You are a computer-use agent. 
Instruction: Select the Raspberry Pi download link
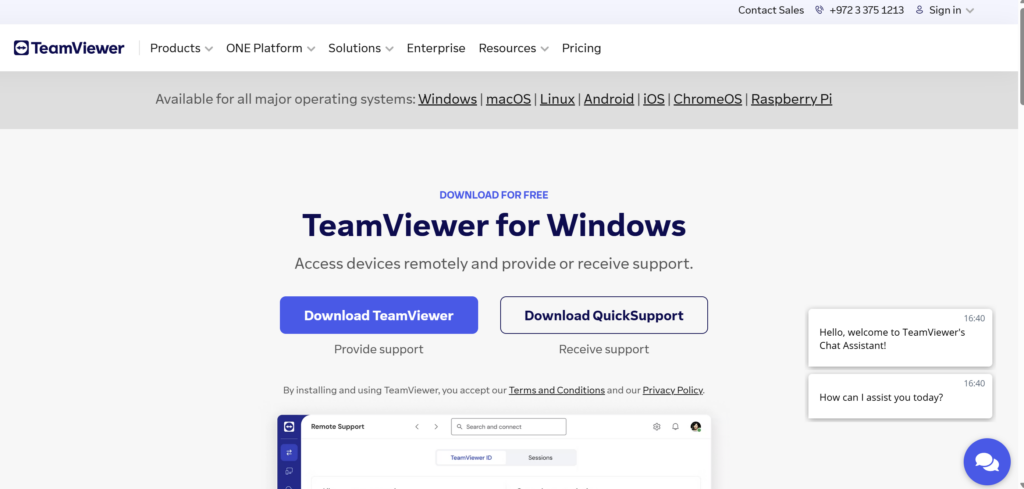792,99
